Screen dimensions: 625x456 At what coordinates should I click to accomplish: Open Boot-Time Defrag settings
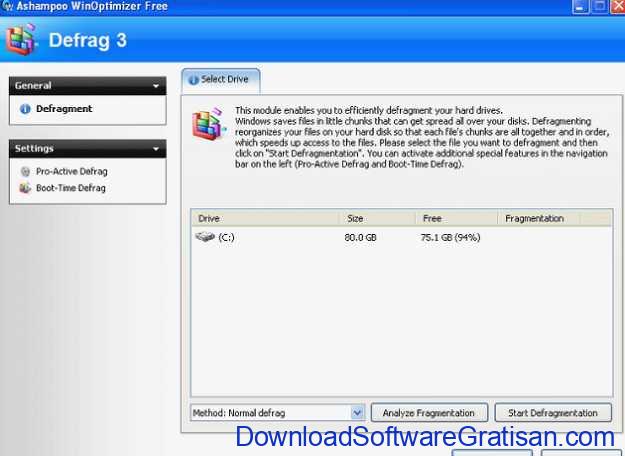(x=71, y=188)
